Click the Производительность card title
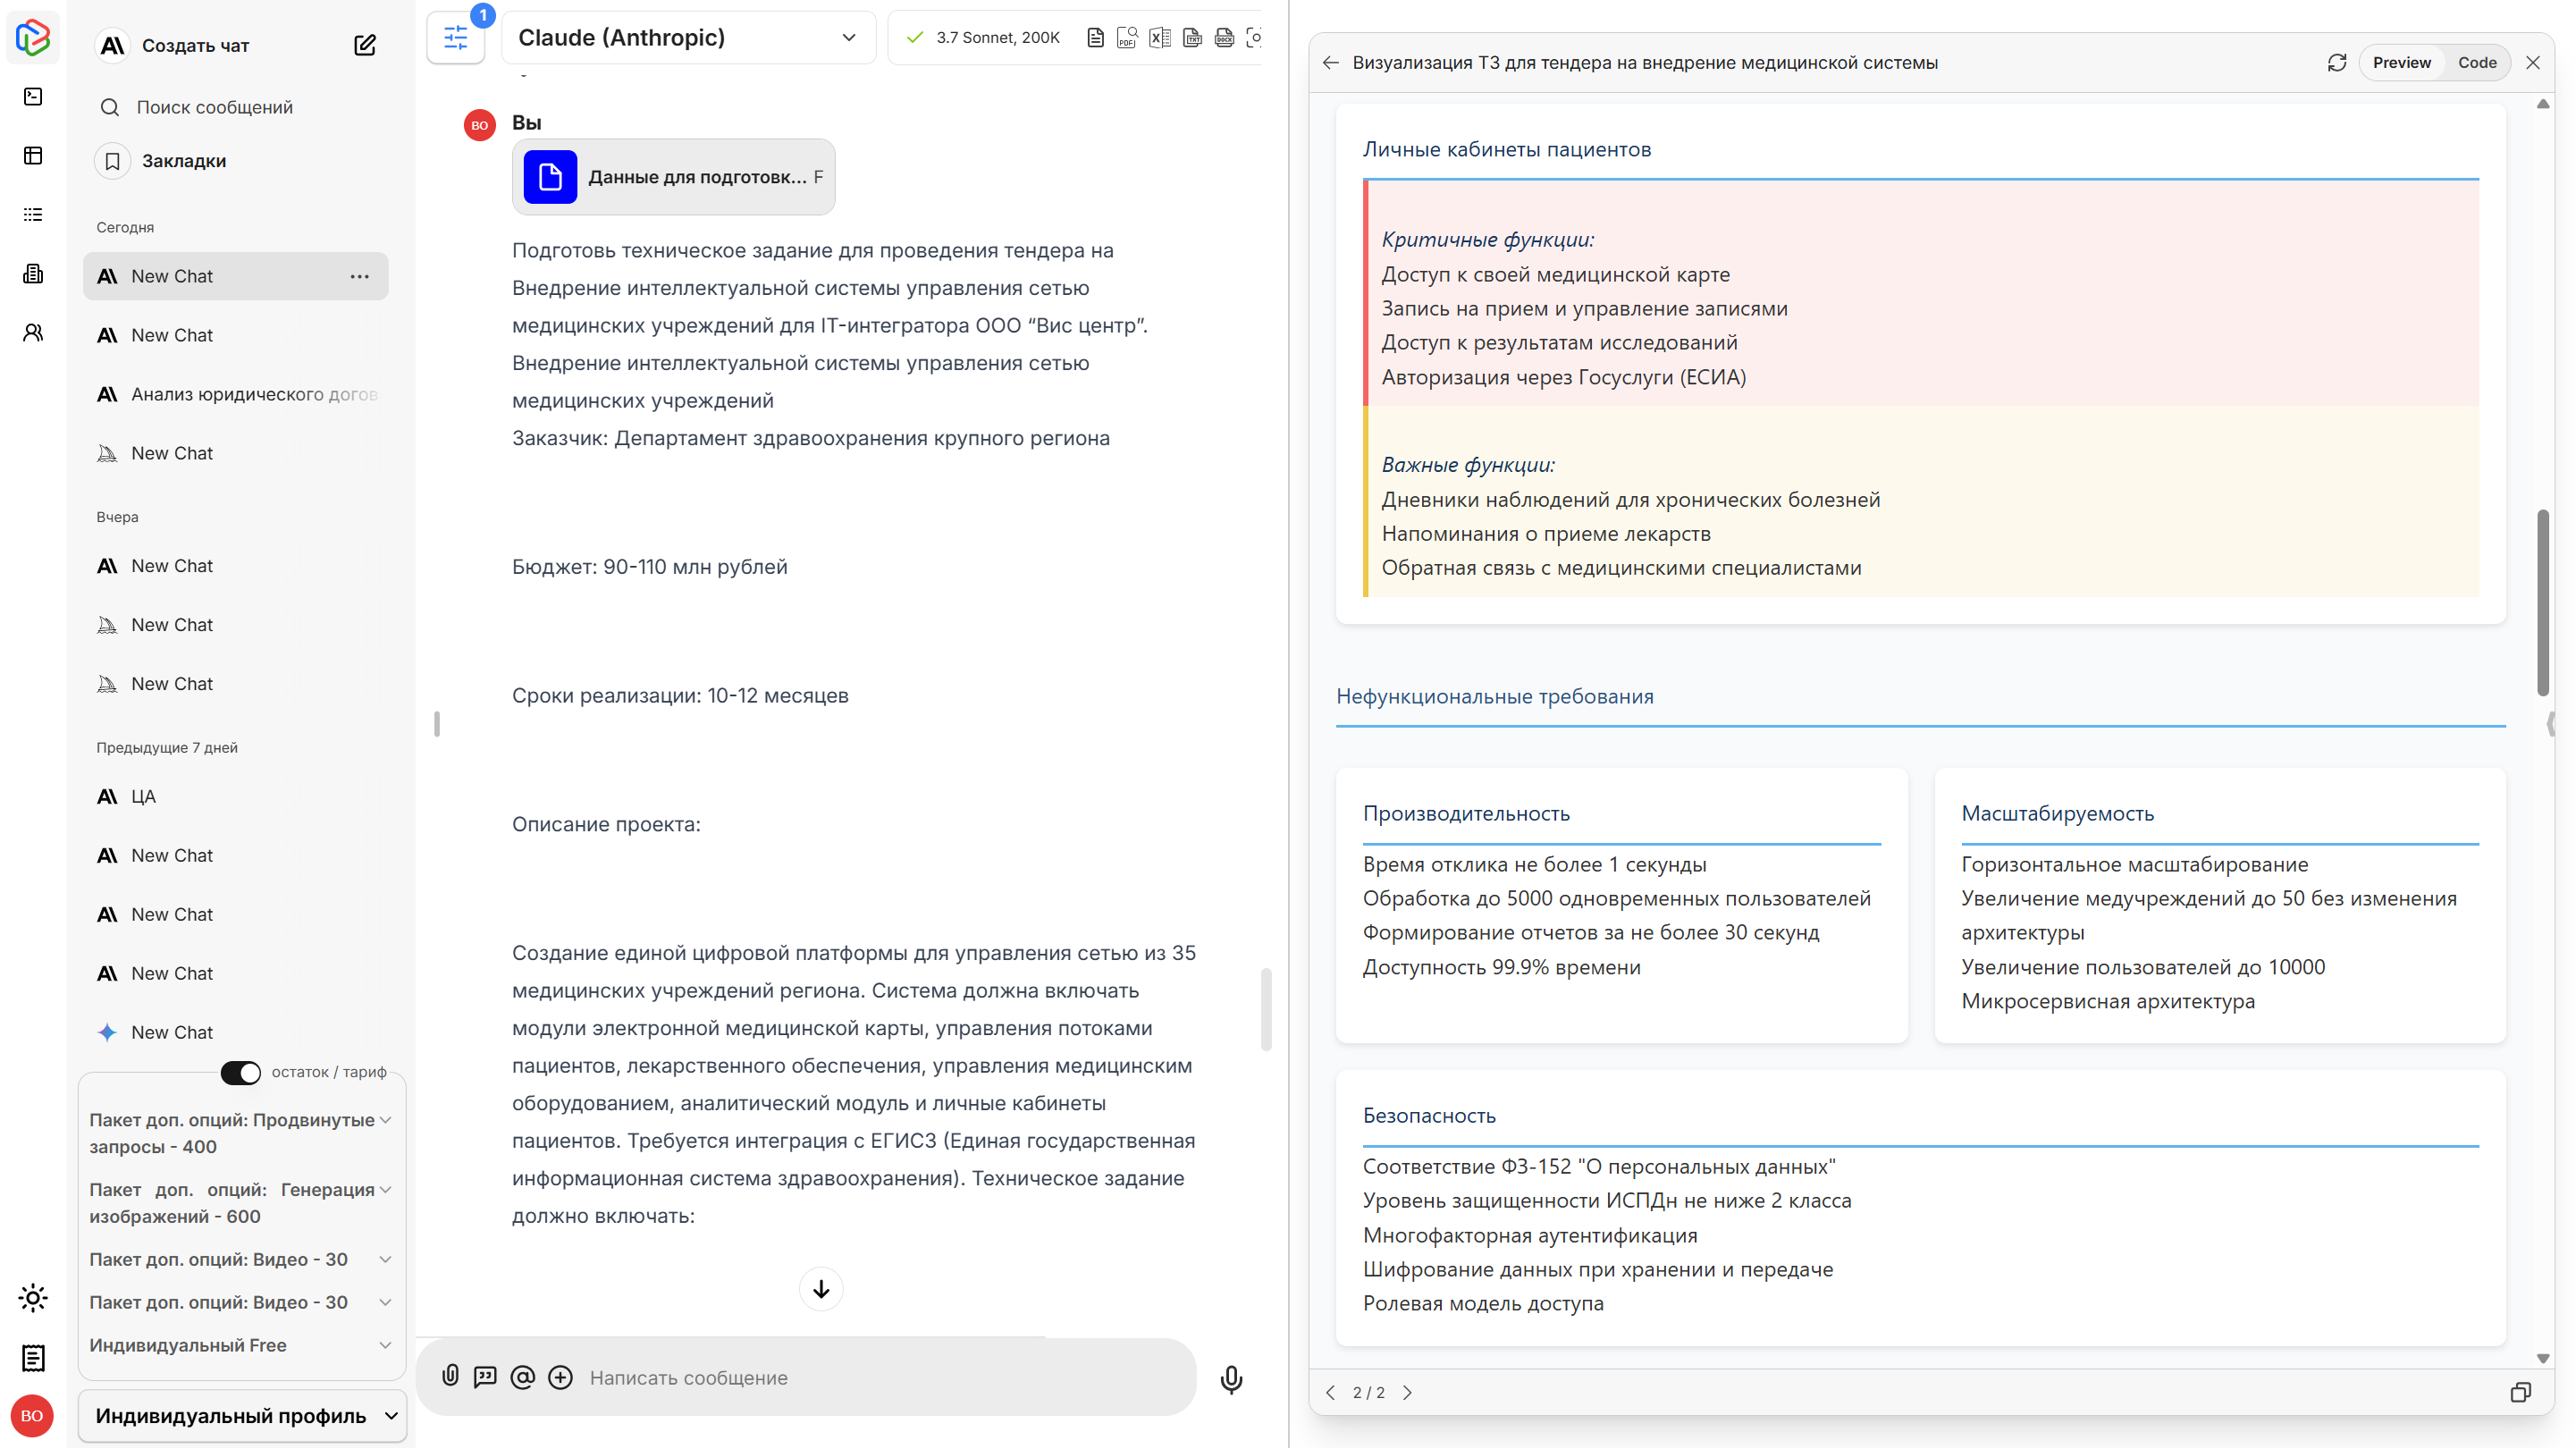 pyautogui.click(x=1466, y=813)
